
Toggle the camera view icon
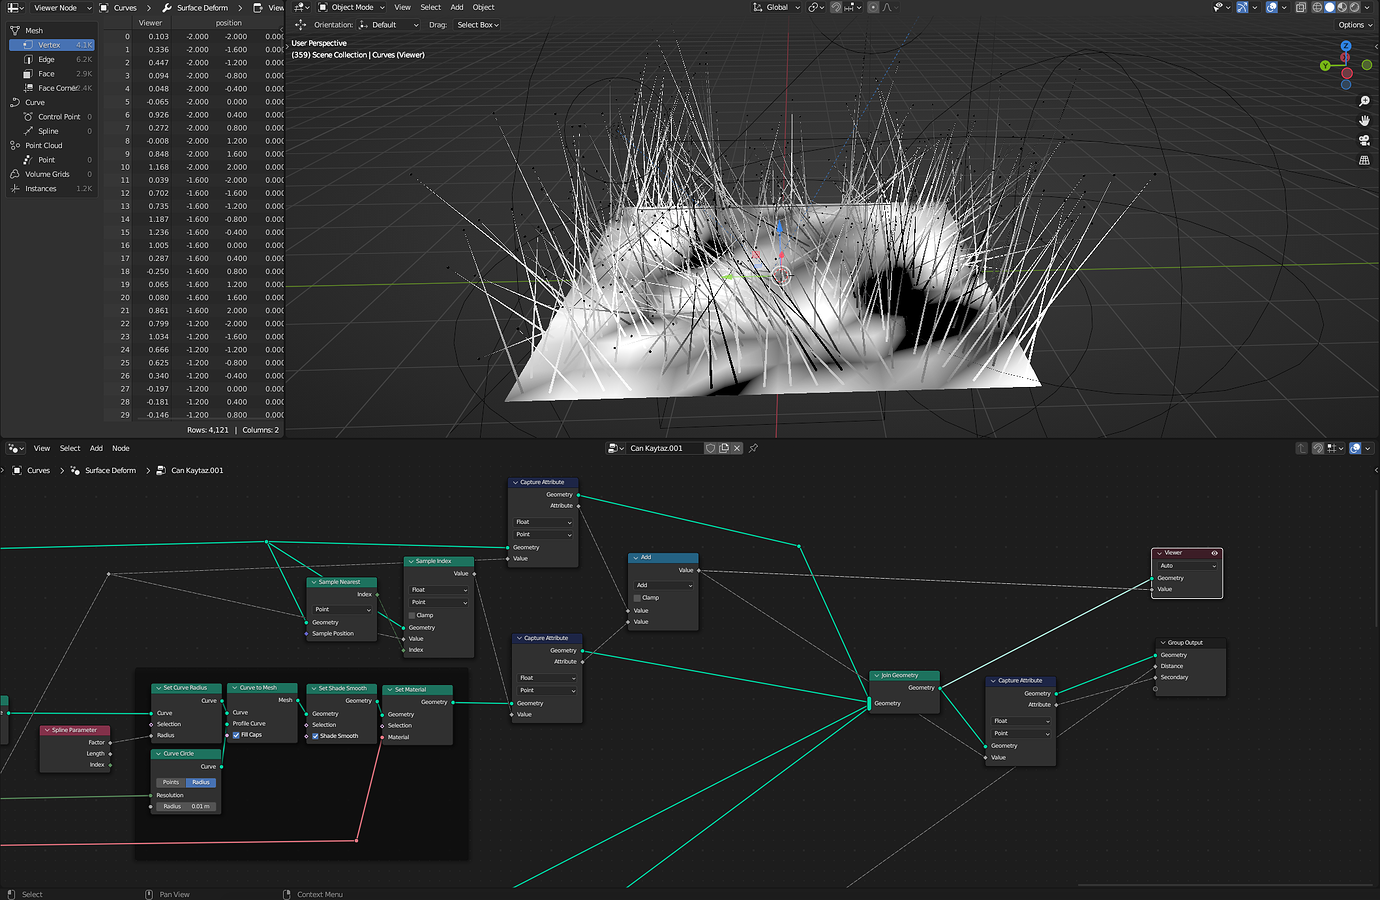(x=1364, y=140)
